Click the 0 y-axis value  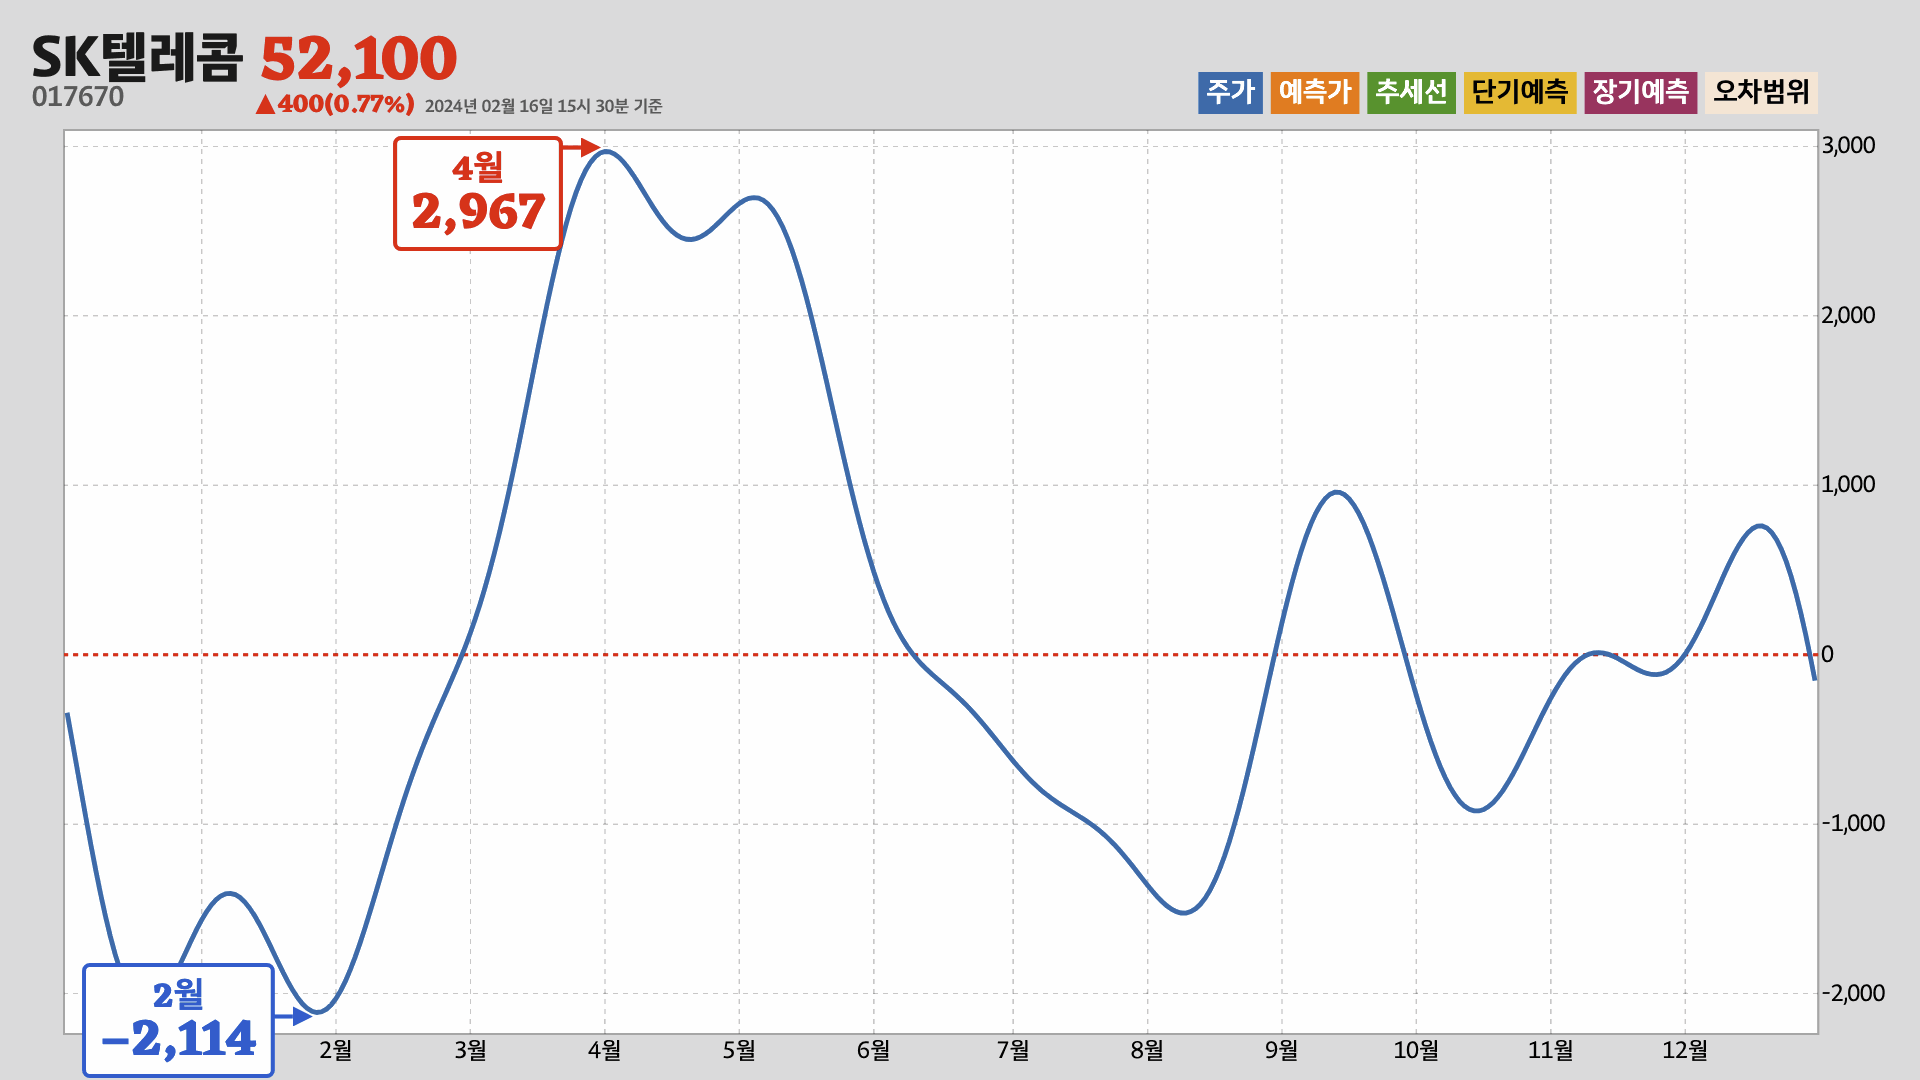[1828, 655]
